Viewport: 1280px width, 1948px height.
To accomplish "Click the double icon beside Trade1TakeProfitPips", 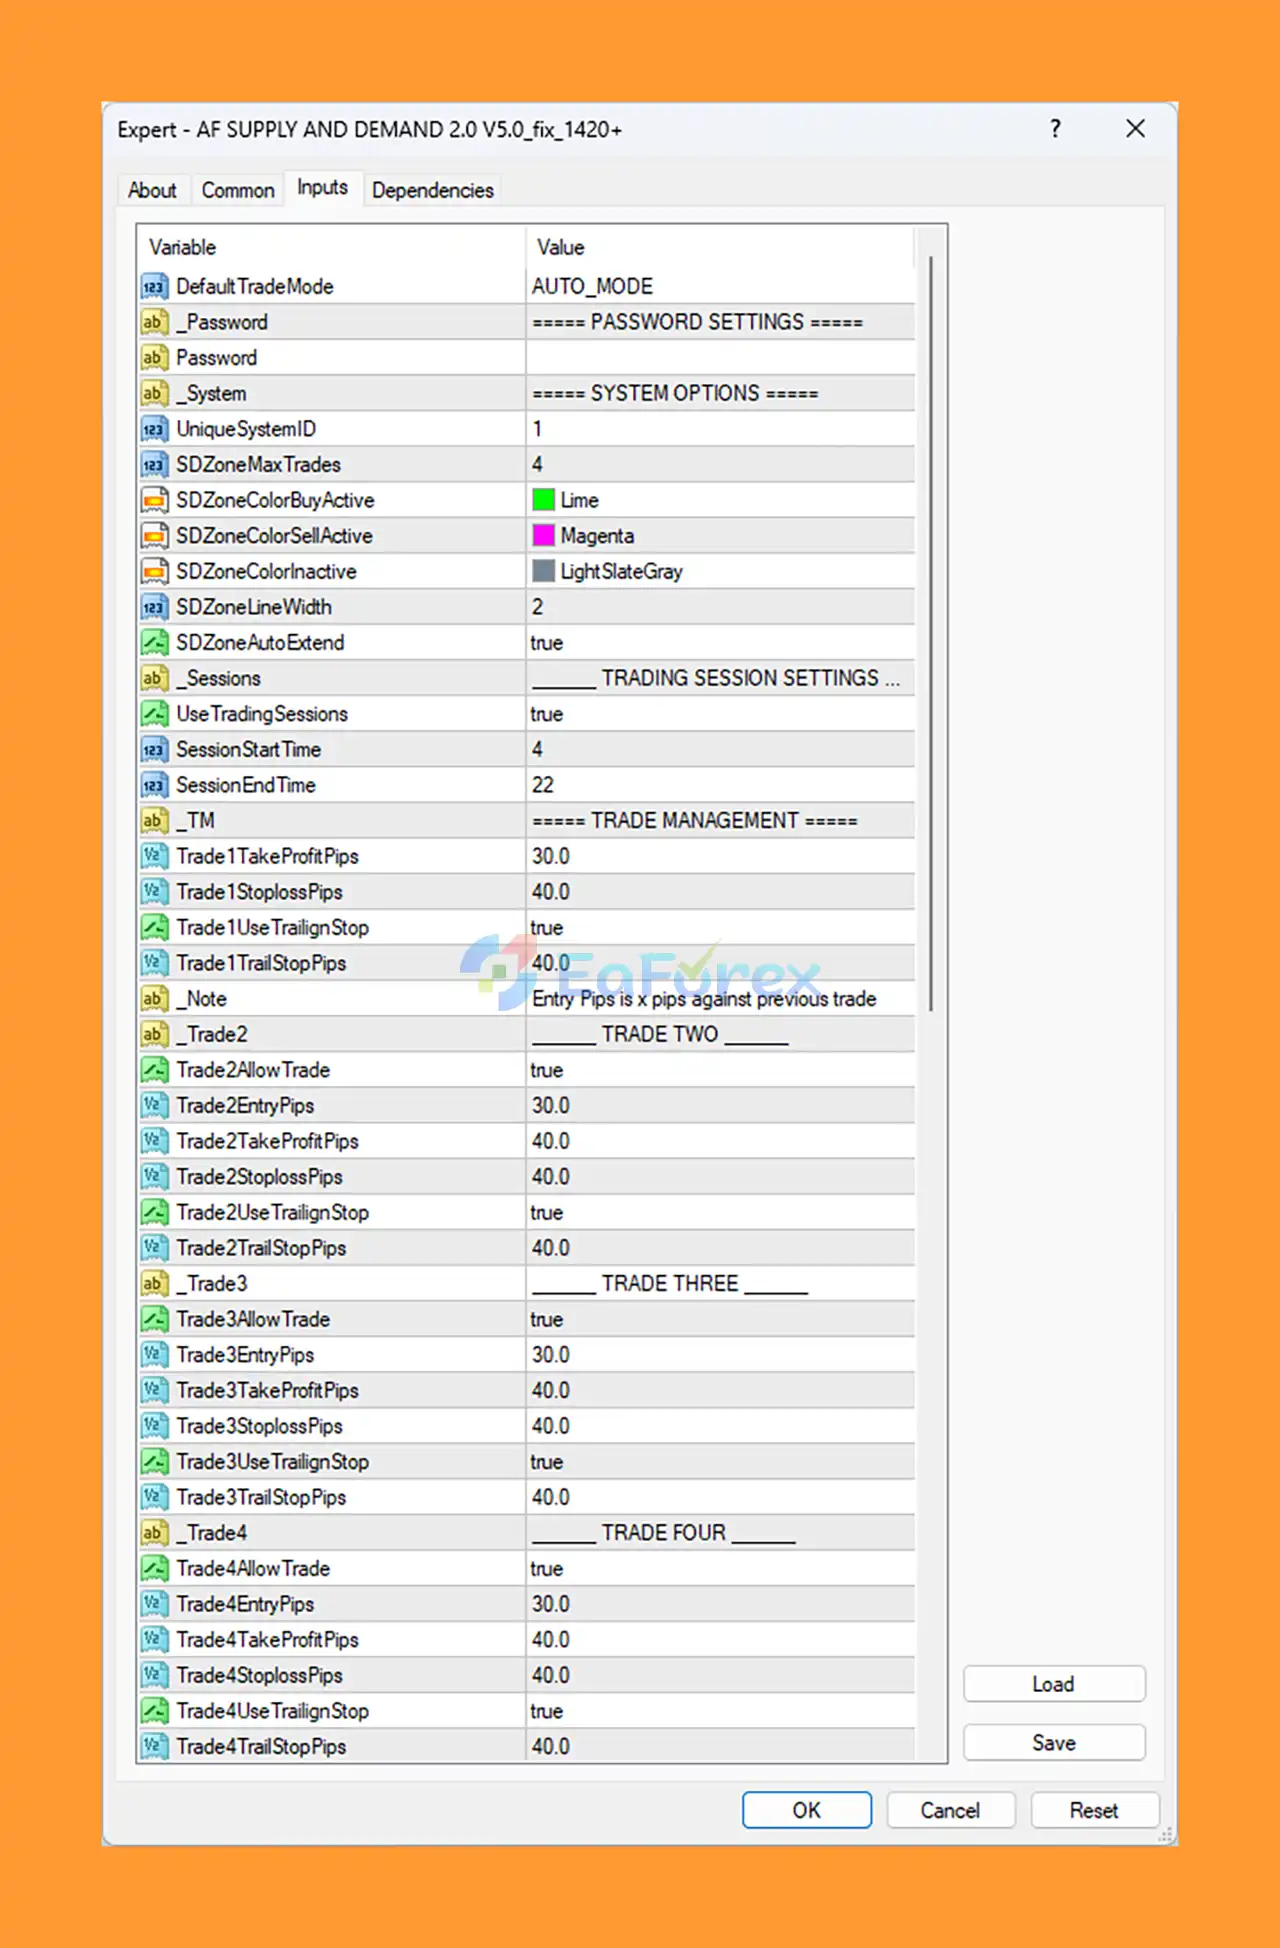I will pos(153,856).
